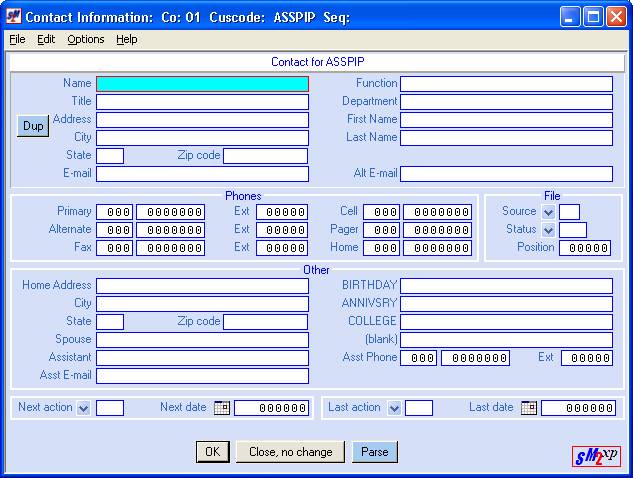Click the Primary phone Ext field

282,212
